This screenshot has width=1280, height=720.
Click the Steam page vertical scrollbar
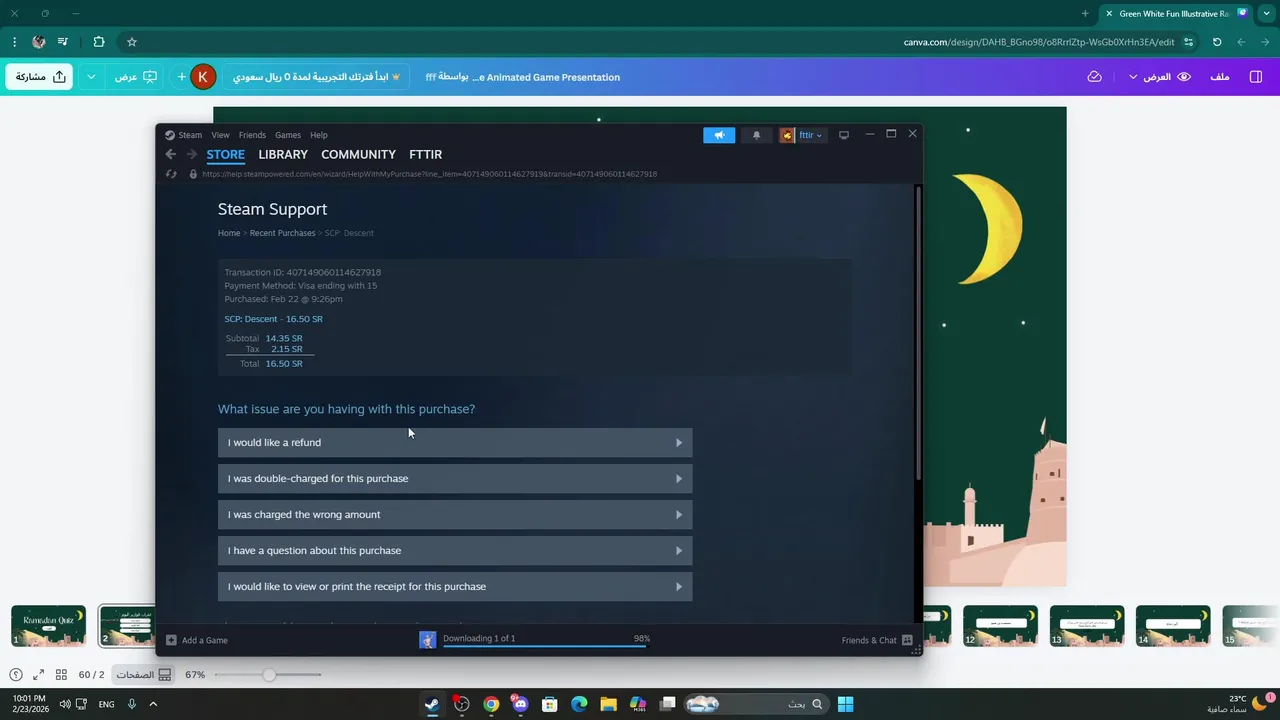(x=918, y=333)
